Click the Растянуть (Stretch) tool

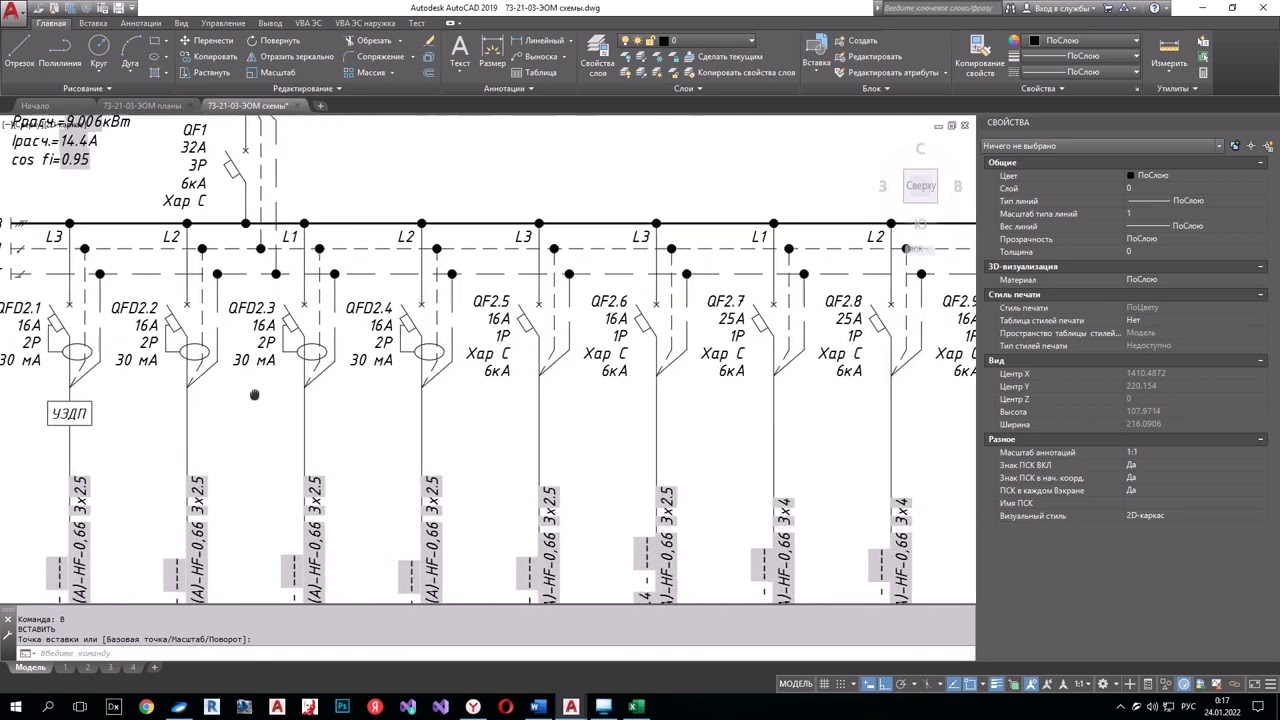click(204, 73)
